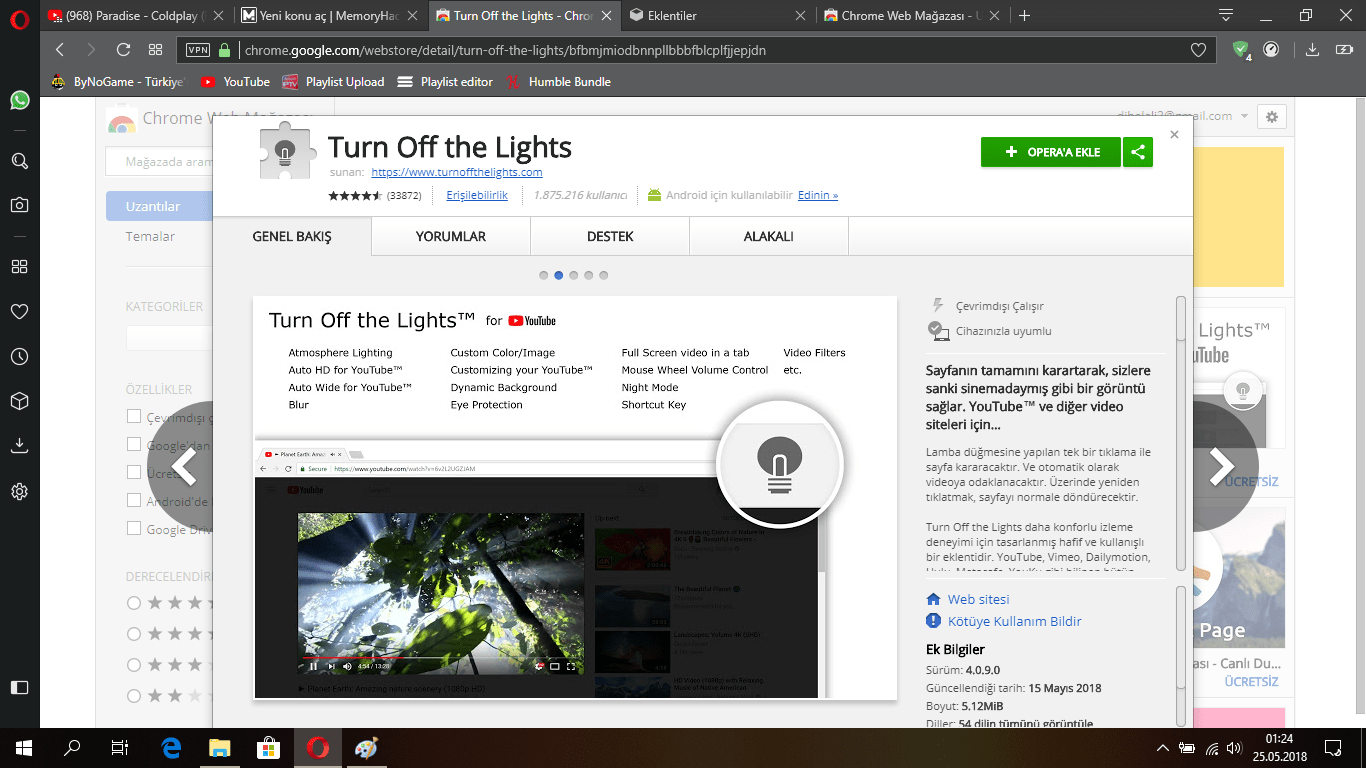The image size is (1366, 768).
Task: Click Kötüye Kullanım Bildir link
Action: coord(1015,621)
